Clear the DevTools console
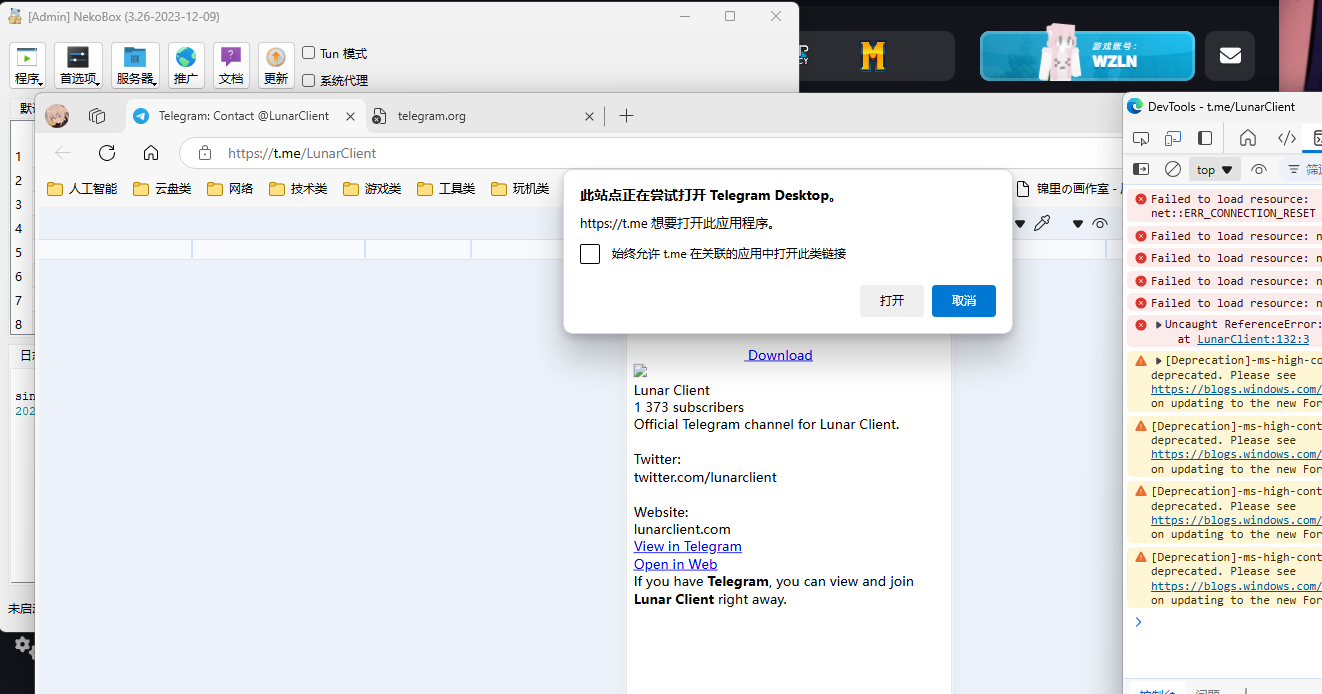1322x694 pixels. click(1173, 170)
